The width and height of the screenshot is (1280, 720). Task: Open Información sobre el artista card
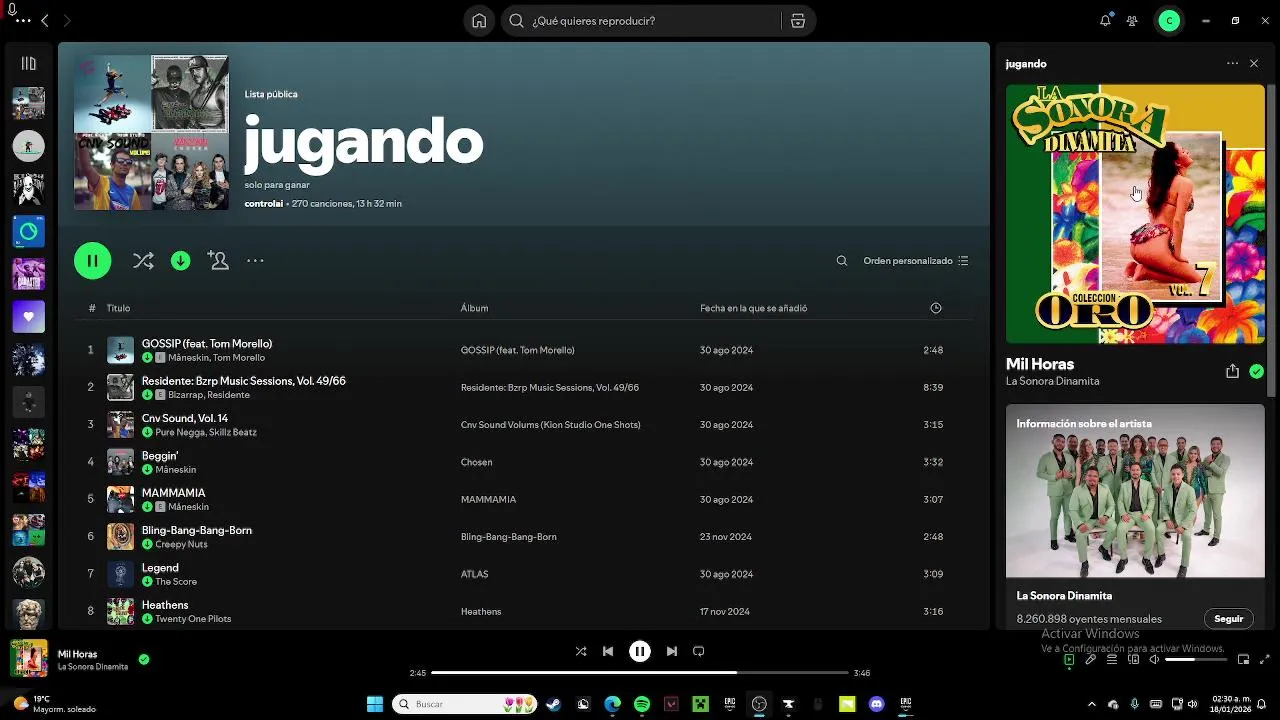click(x=1135, y=517)
